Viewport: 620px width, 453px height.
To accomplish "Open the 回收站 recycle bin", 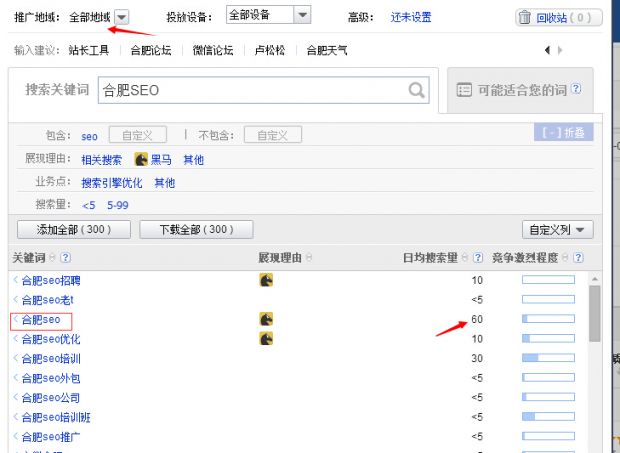I will tap(558, 17).
